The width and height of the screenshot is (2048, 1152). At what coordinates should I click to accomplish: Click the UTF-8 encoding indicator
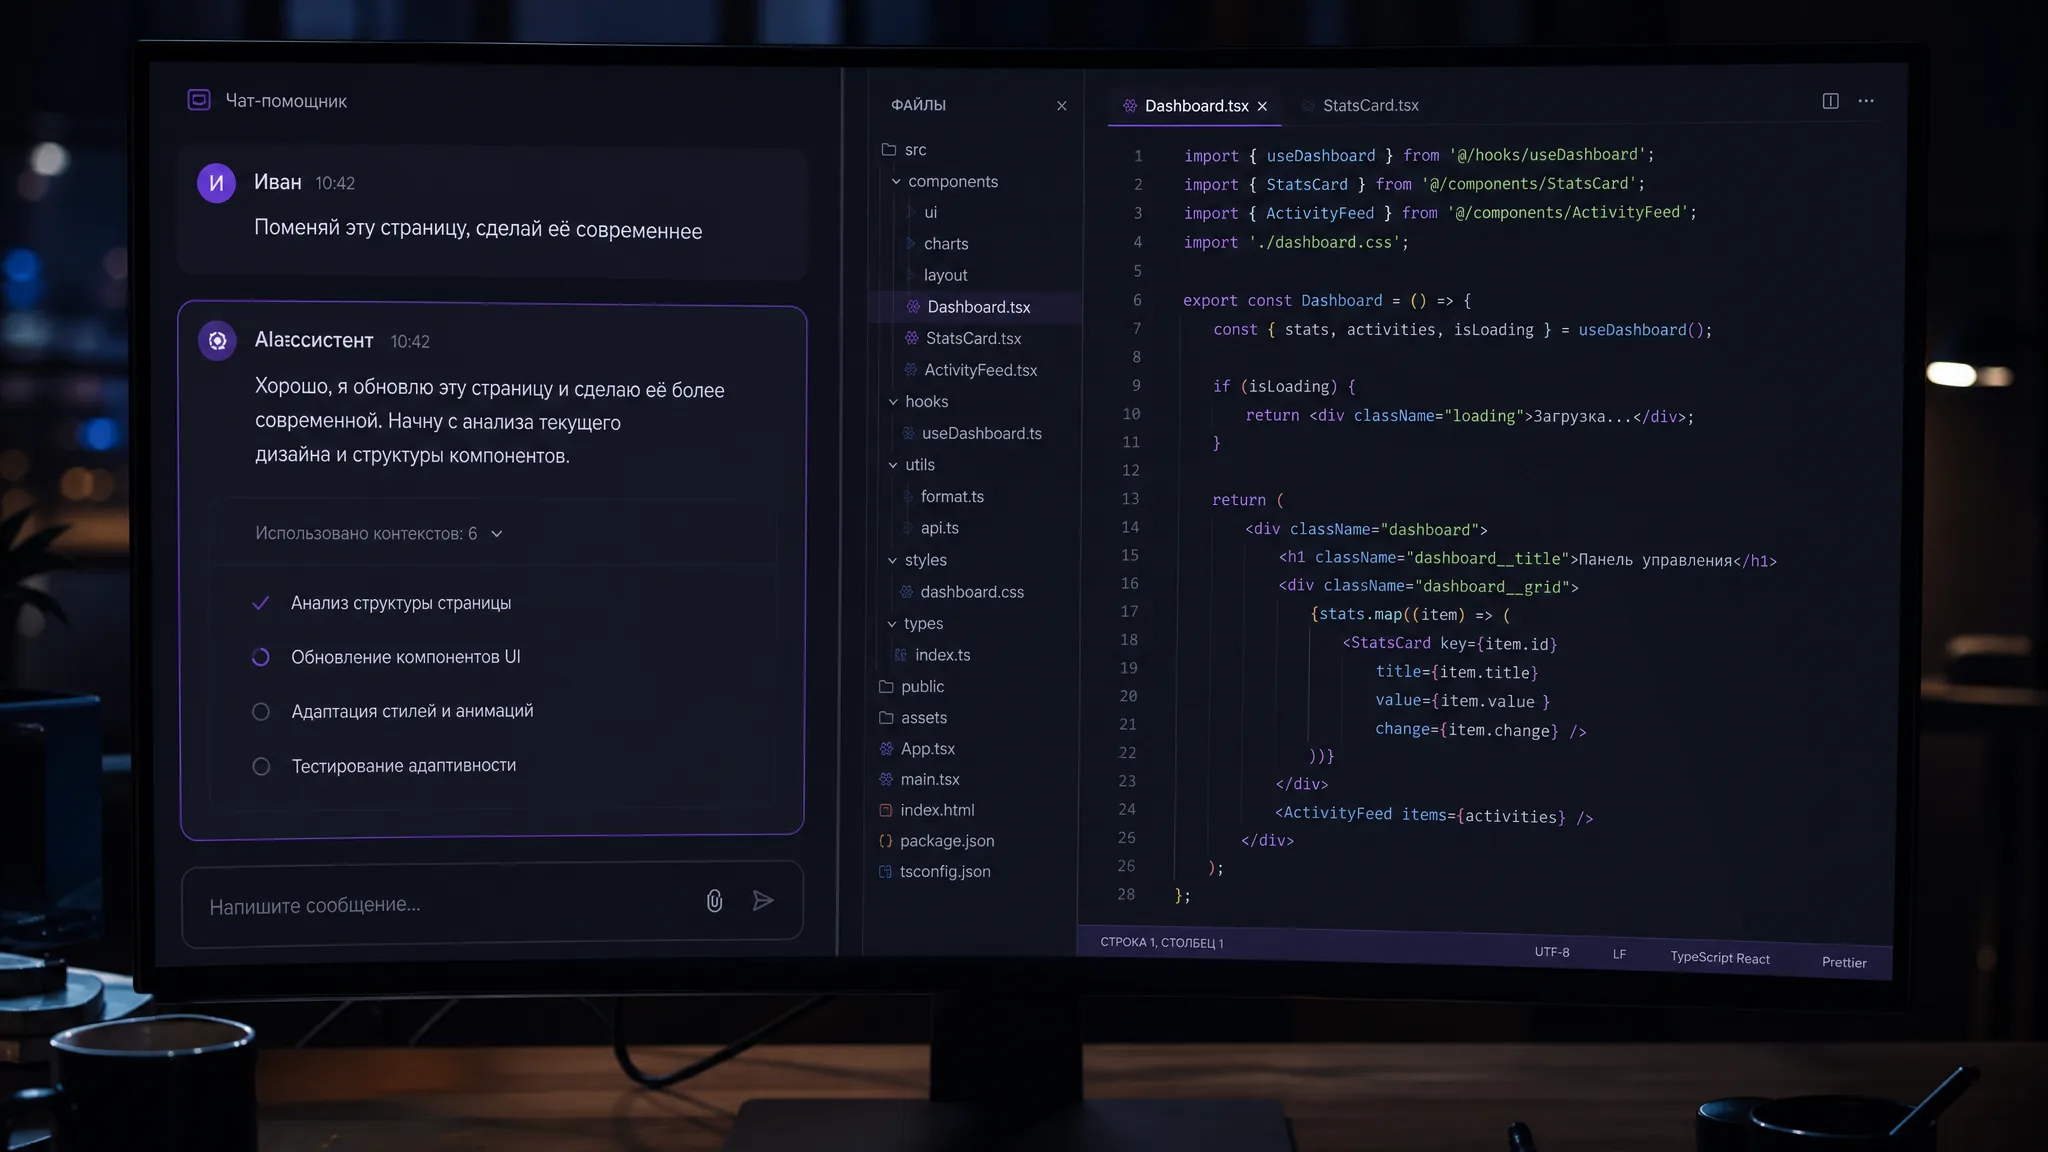tap(1552, 952)
